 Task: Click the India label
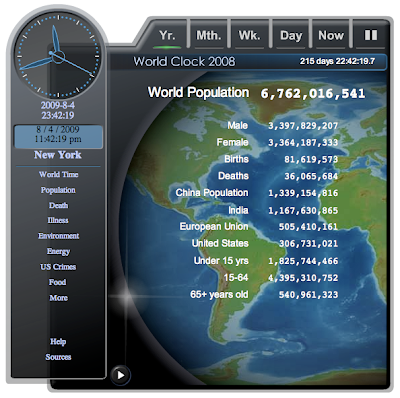tap(238, 210)
